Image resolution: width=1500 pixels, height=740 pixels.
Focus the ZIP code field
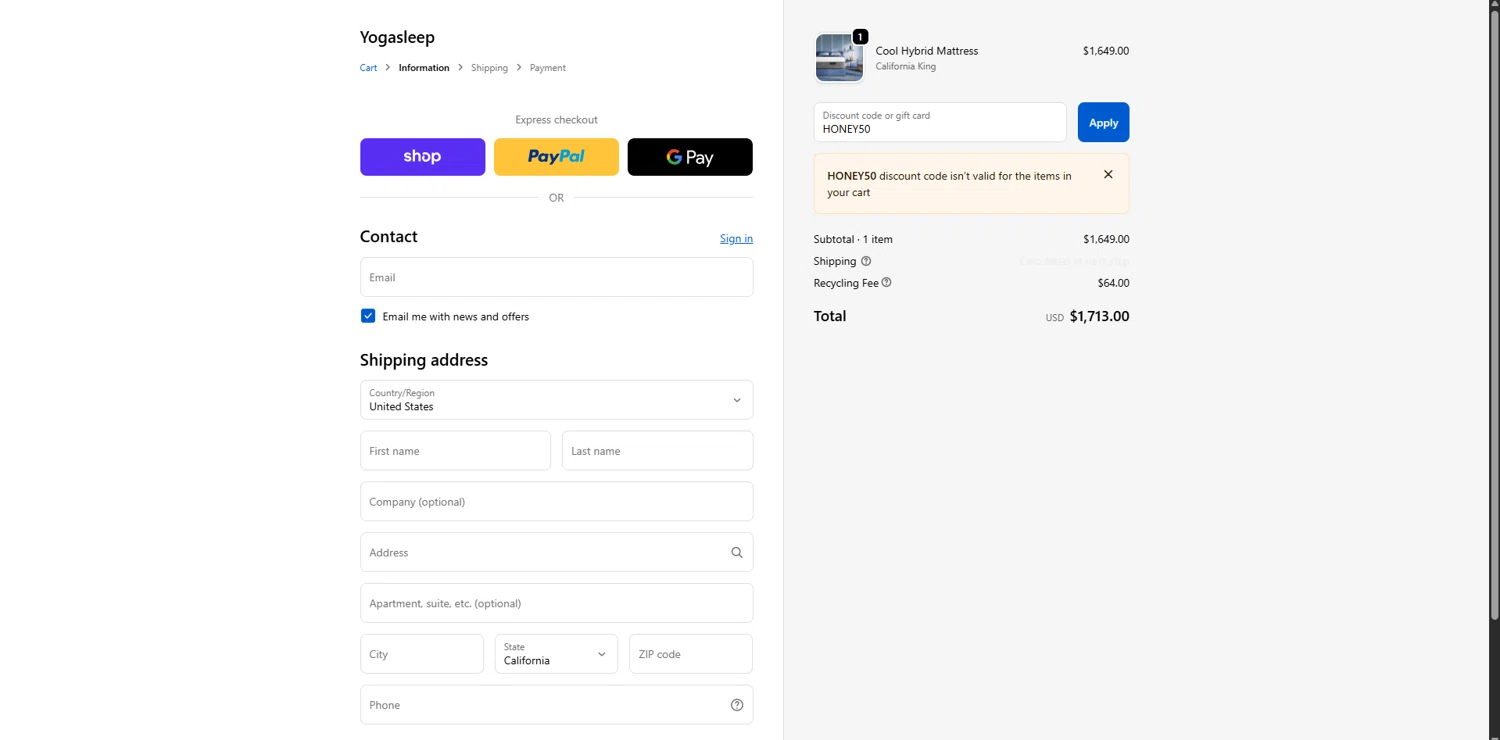tap(691, 654)
